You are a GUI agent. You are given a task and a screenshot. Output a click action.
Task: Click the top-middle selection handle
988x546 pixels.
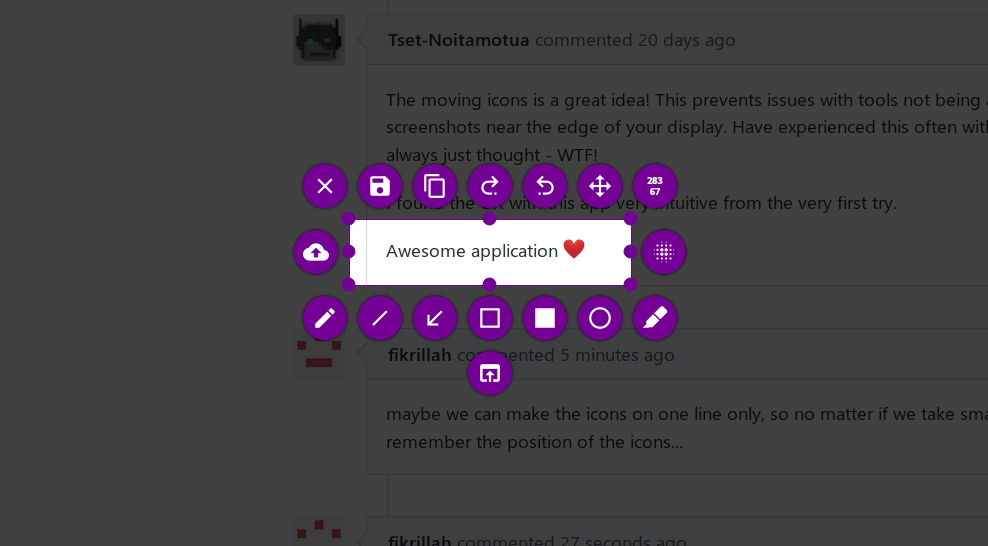(490, 219)
